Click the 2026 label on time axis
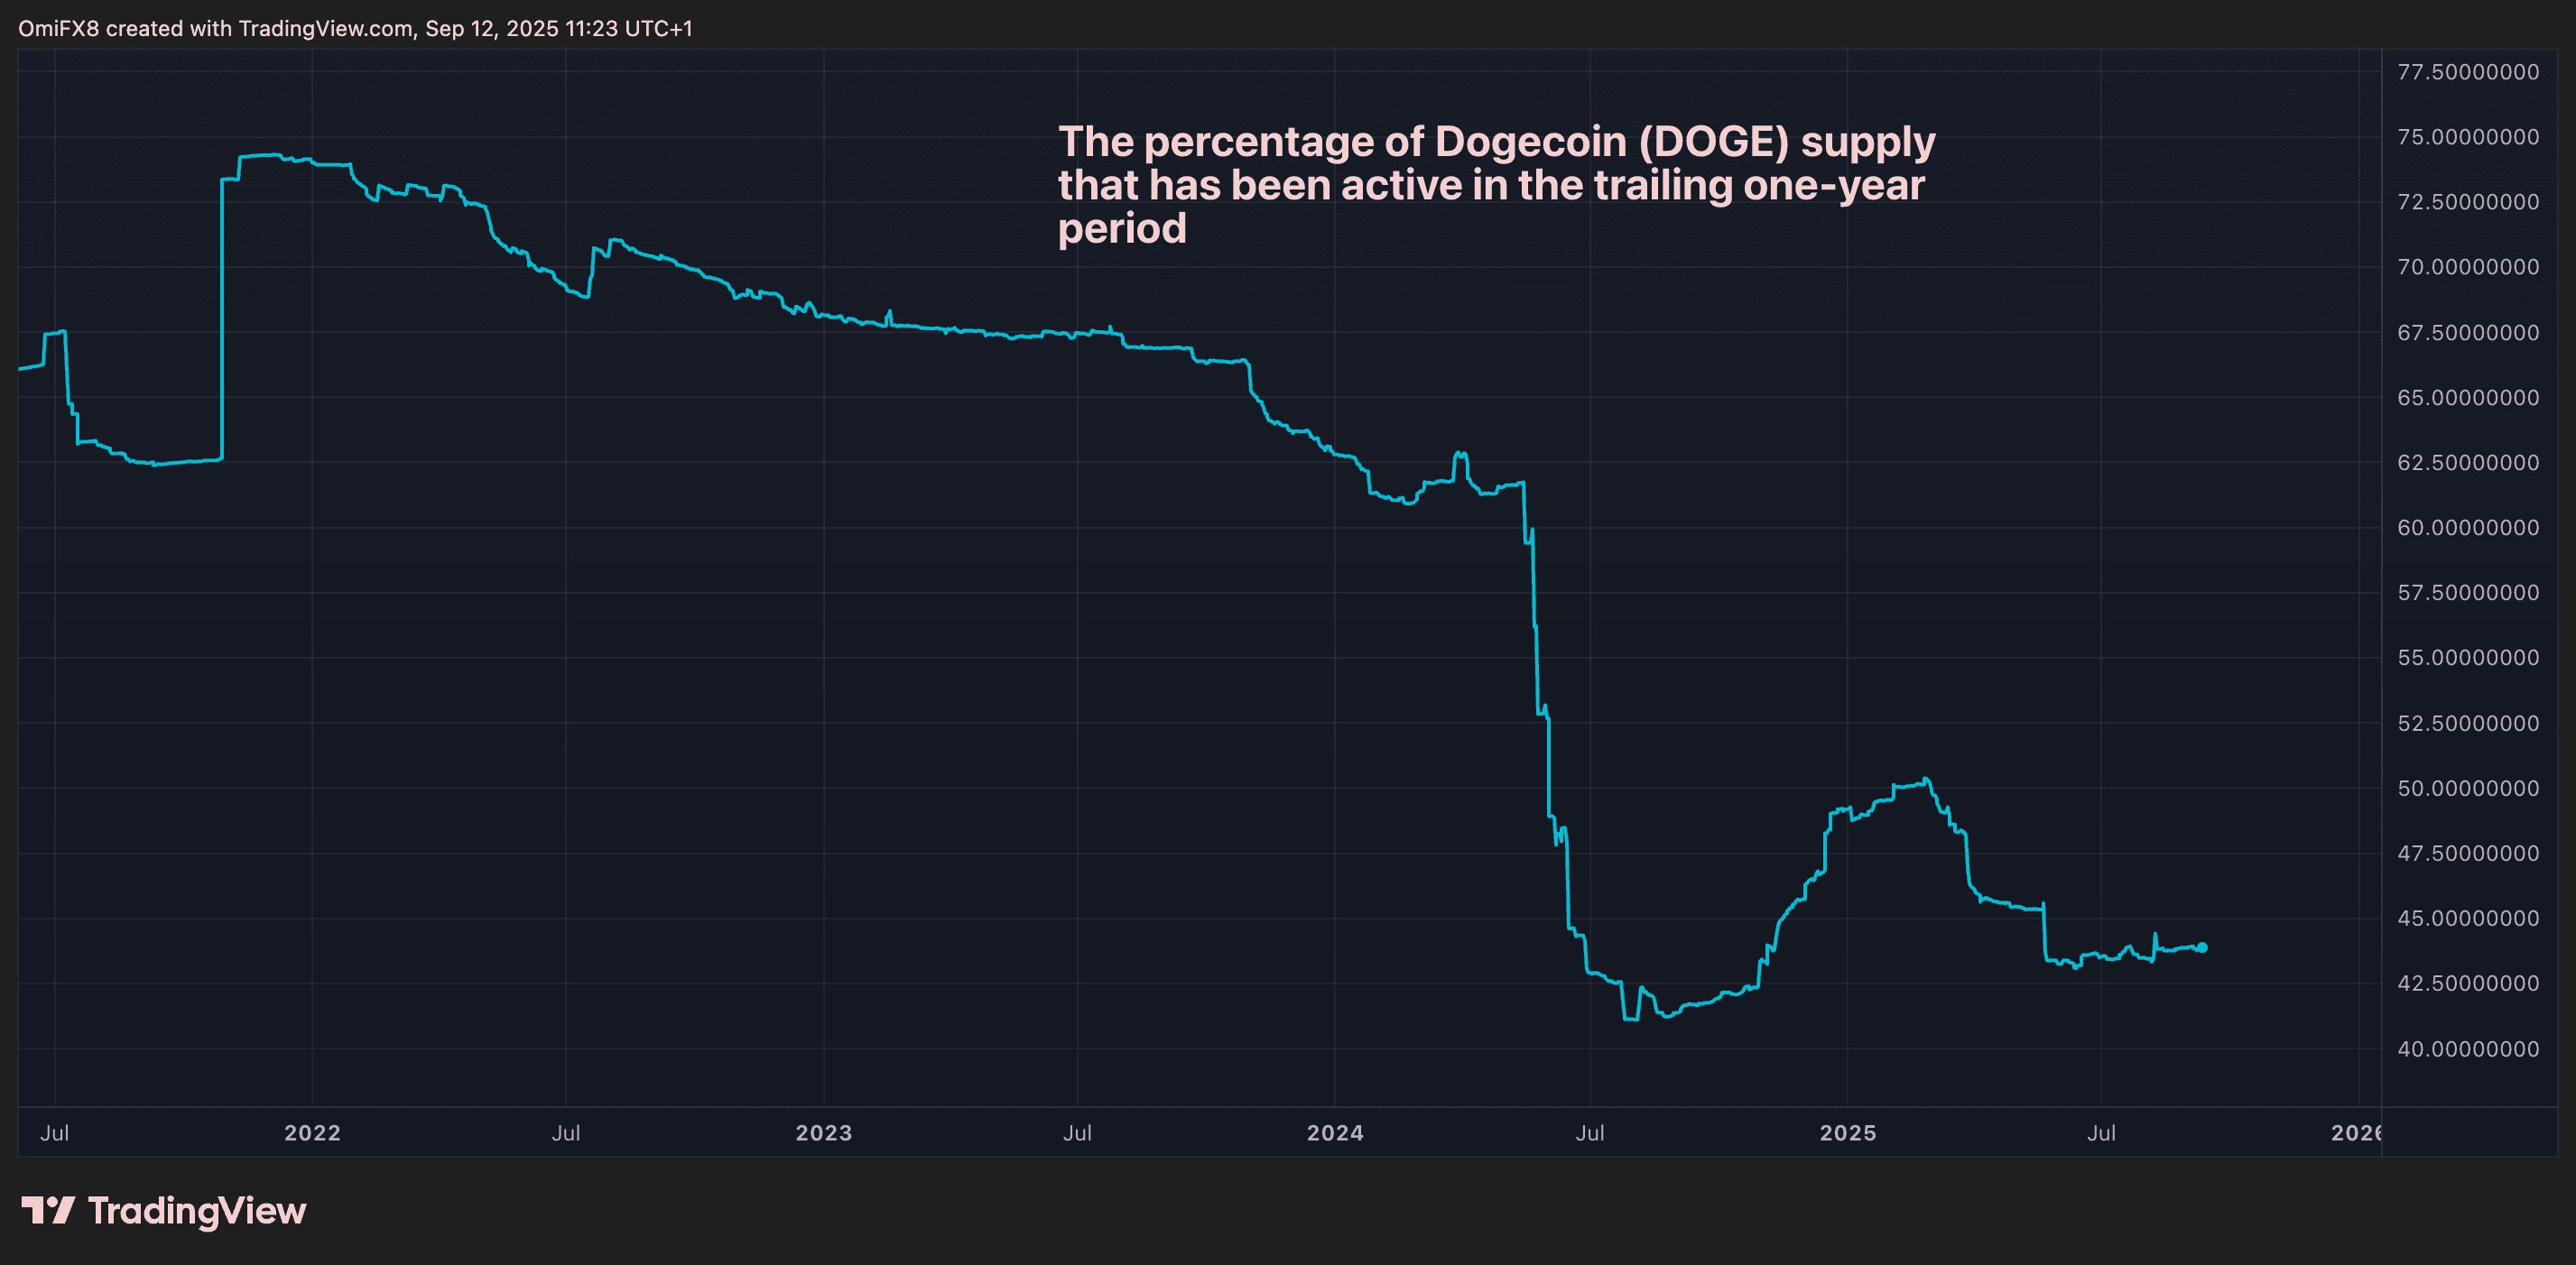The width and height of the screenshot is (2576, 1265). pyautogui.click(x=2356, y=1133)
